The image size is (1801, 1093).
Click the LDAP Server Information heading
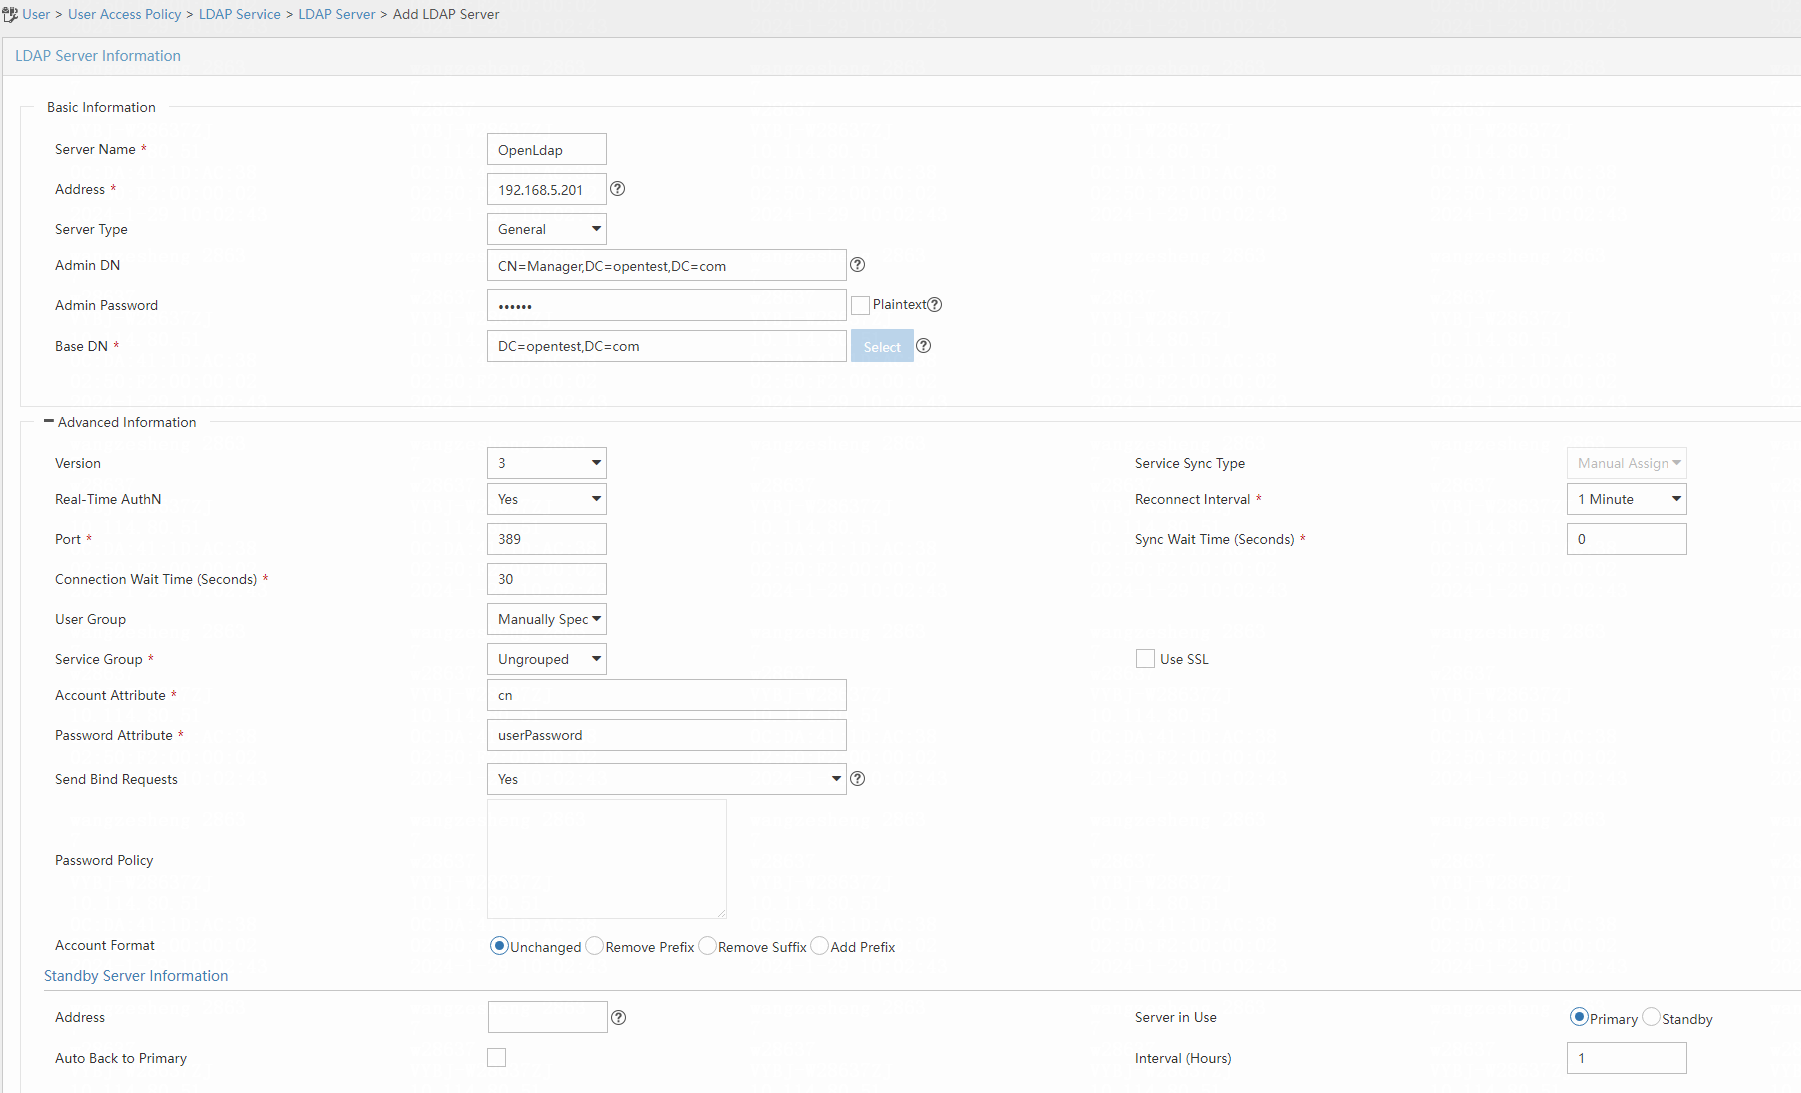pyautogui.click(x=98, y=56)
